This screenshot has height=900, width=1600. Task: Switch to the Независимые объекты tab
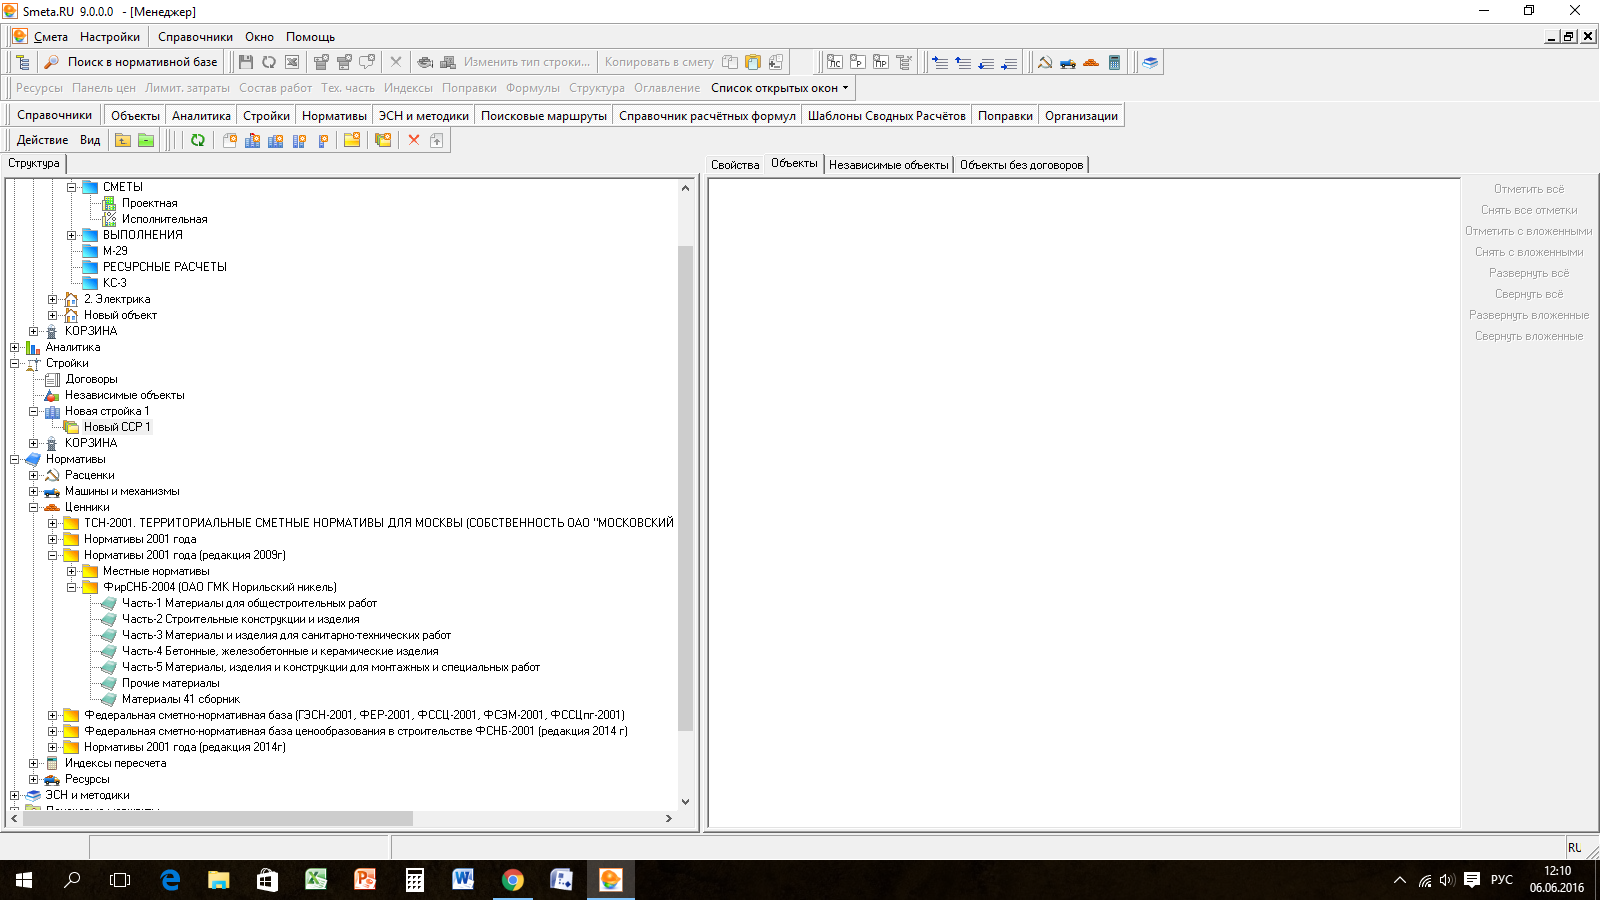click(888, 165)
